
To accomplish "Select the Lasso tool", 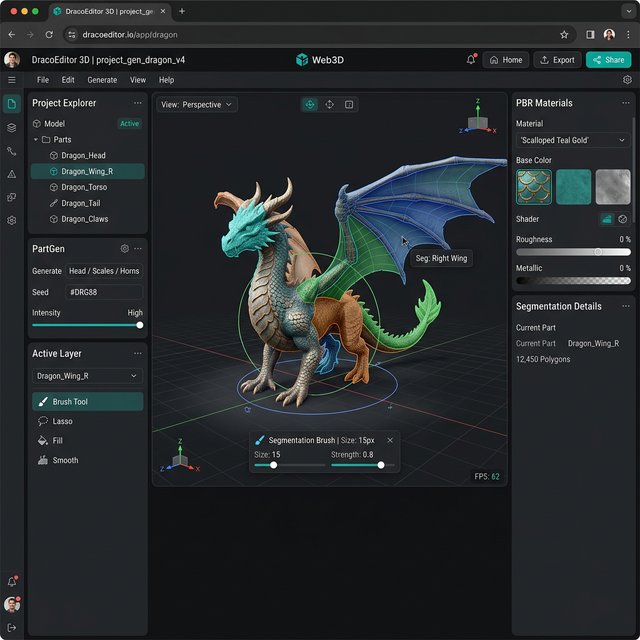I will pyautogui.click(x=88, y=421).
